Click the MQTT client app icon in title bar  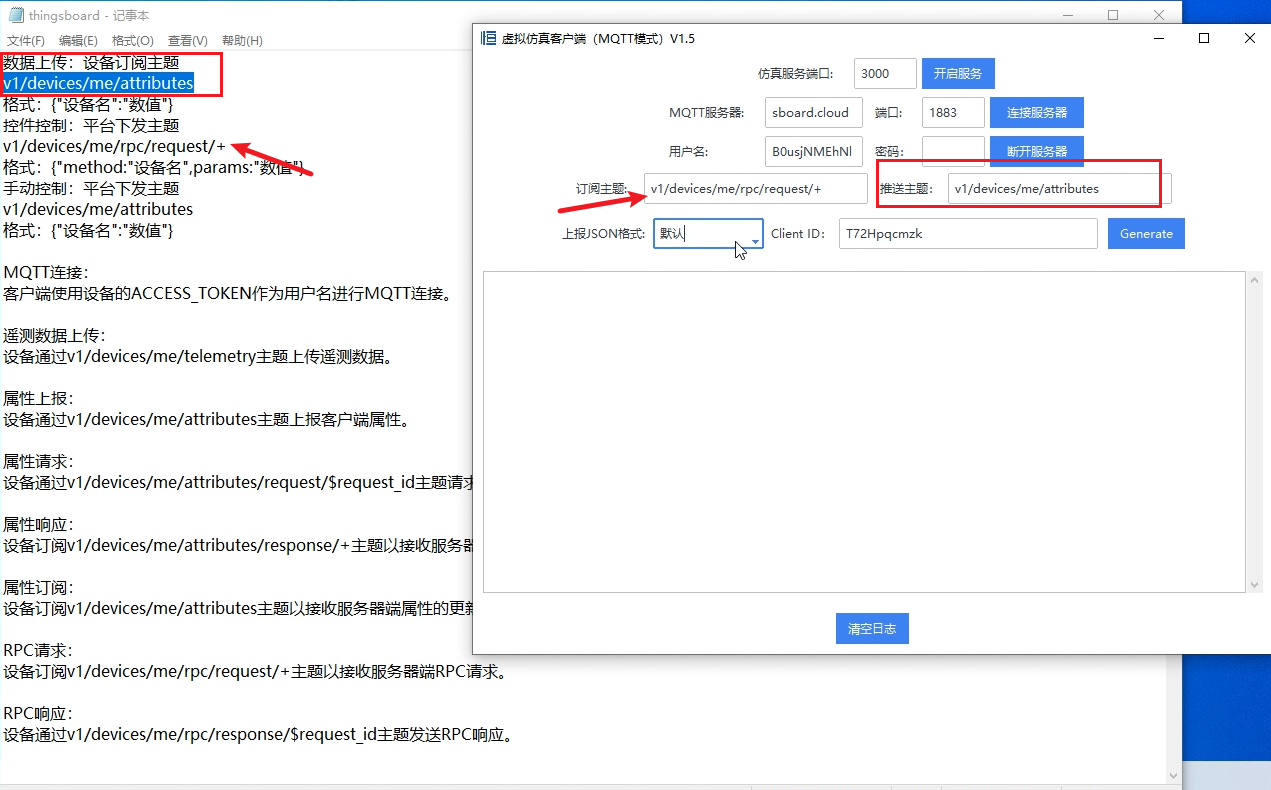click(488, 38)
